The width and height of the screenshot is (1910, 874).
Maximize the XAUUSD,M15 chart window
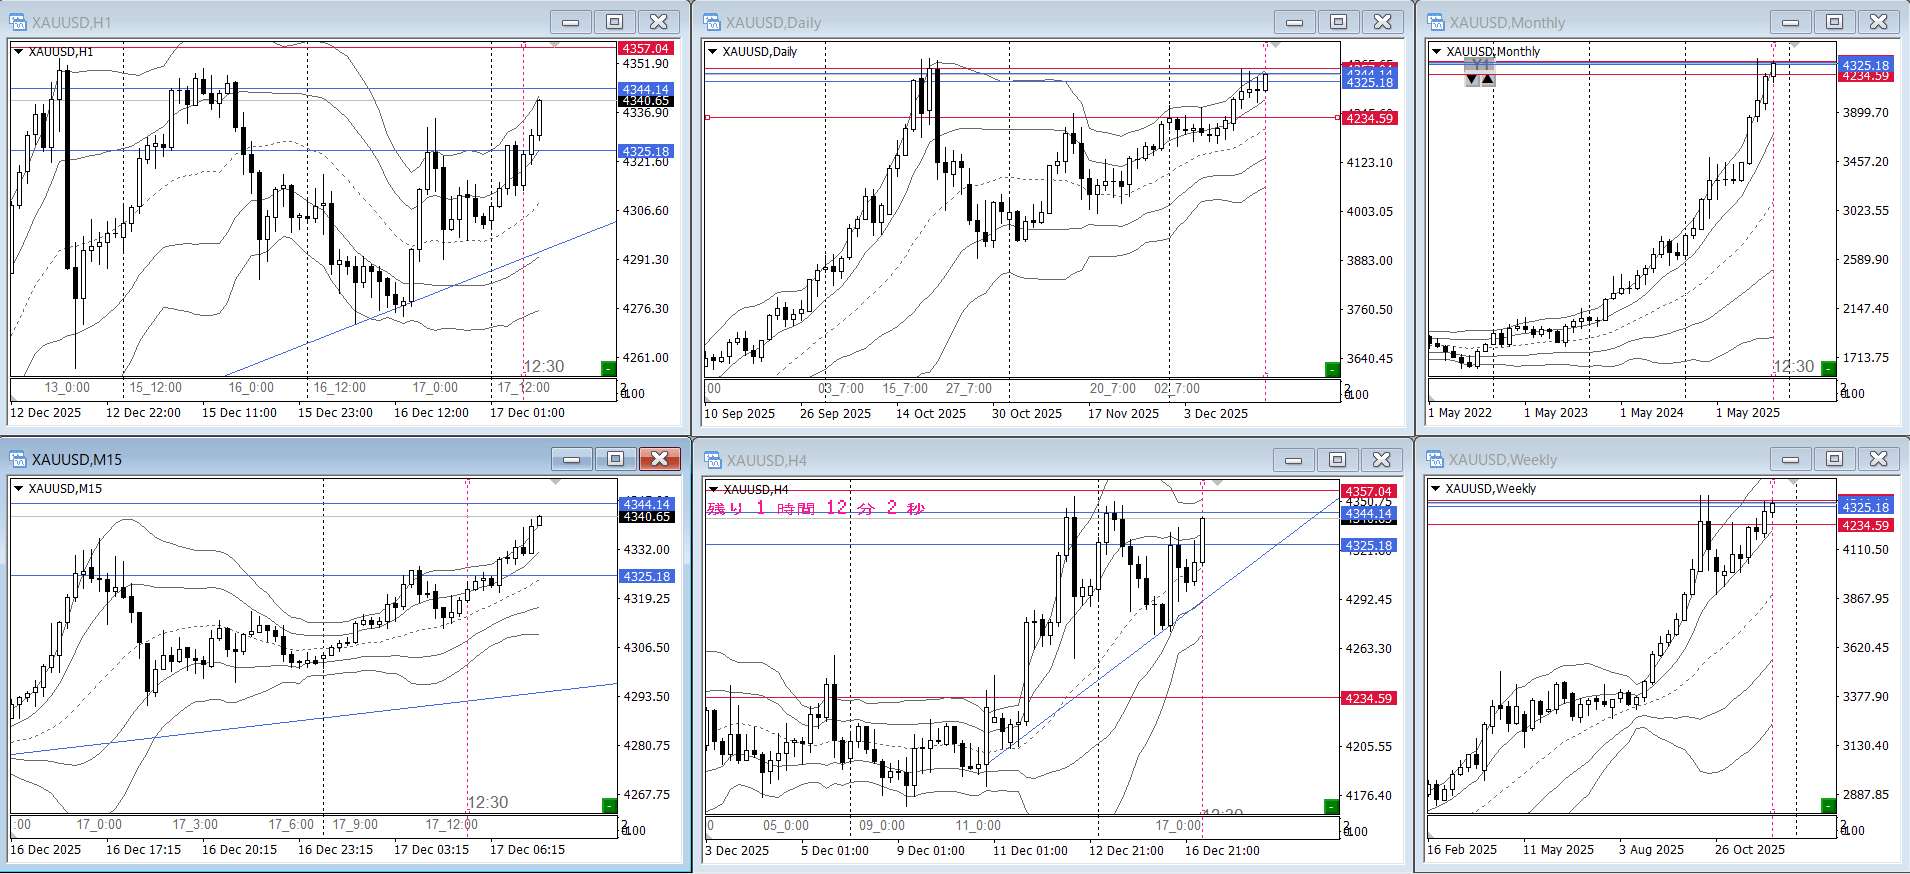[615, 459]
